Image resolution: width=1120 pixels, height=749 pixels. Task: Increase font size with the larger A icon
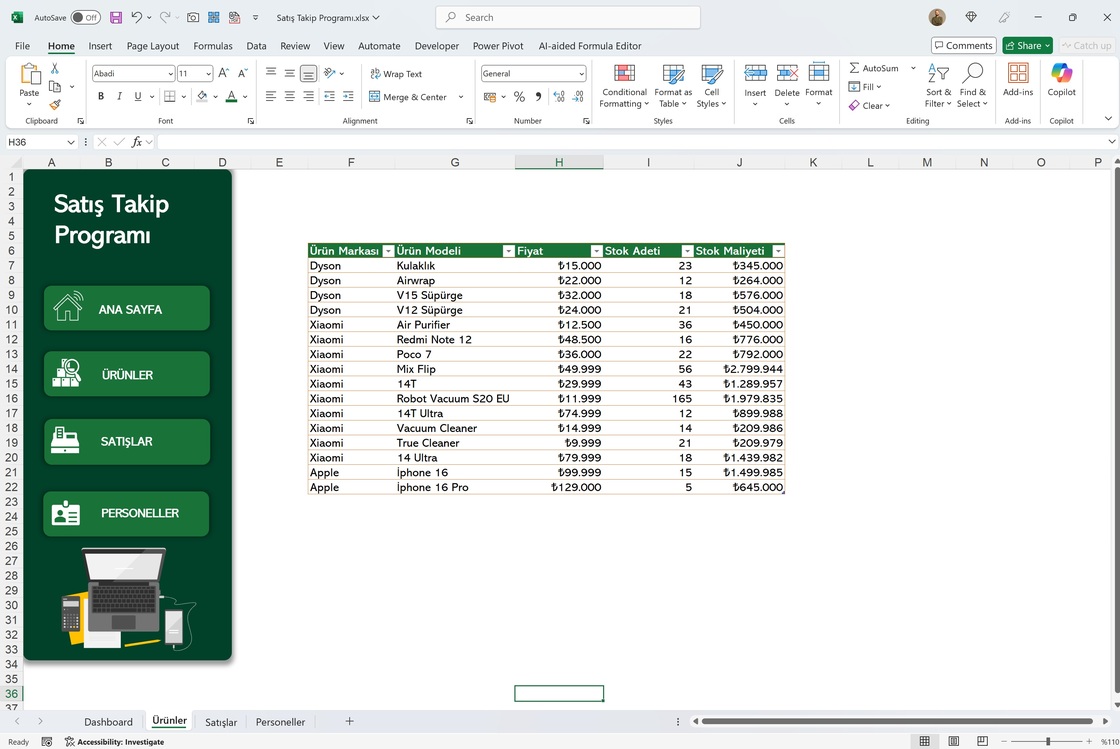coord(224,73)
